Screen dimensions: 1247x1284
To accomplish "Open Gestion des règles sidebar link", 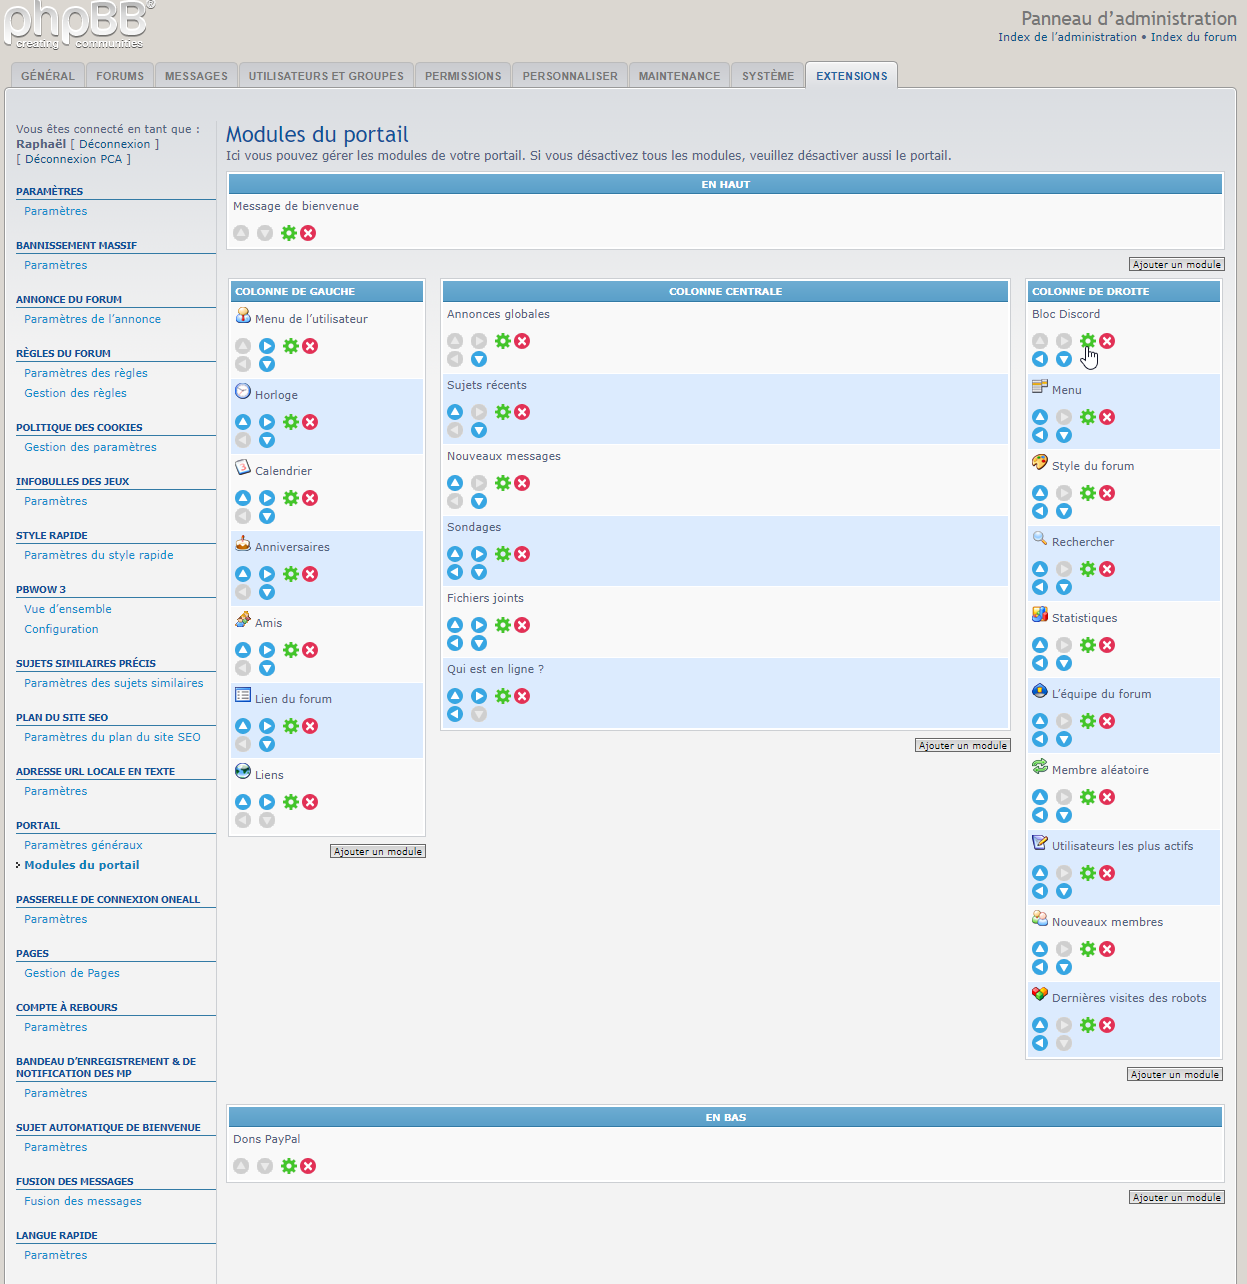I will [x=75, y=393].
